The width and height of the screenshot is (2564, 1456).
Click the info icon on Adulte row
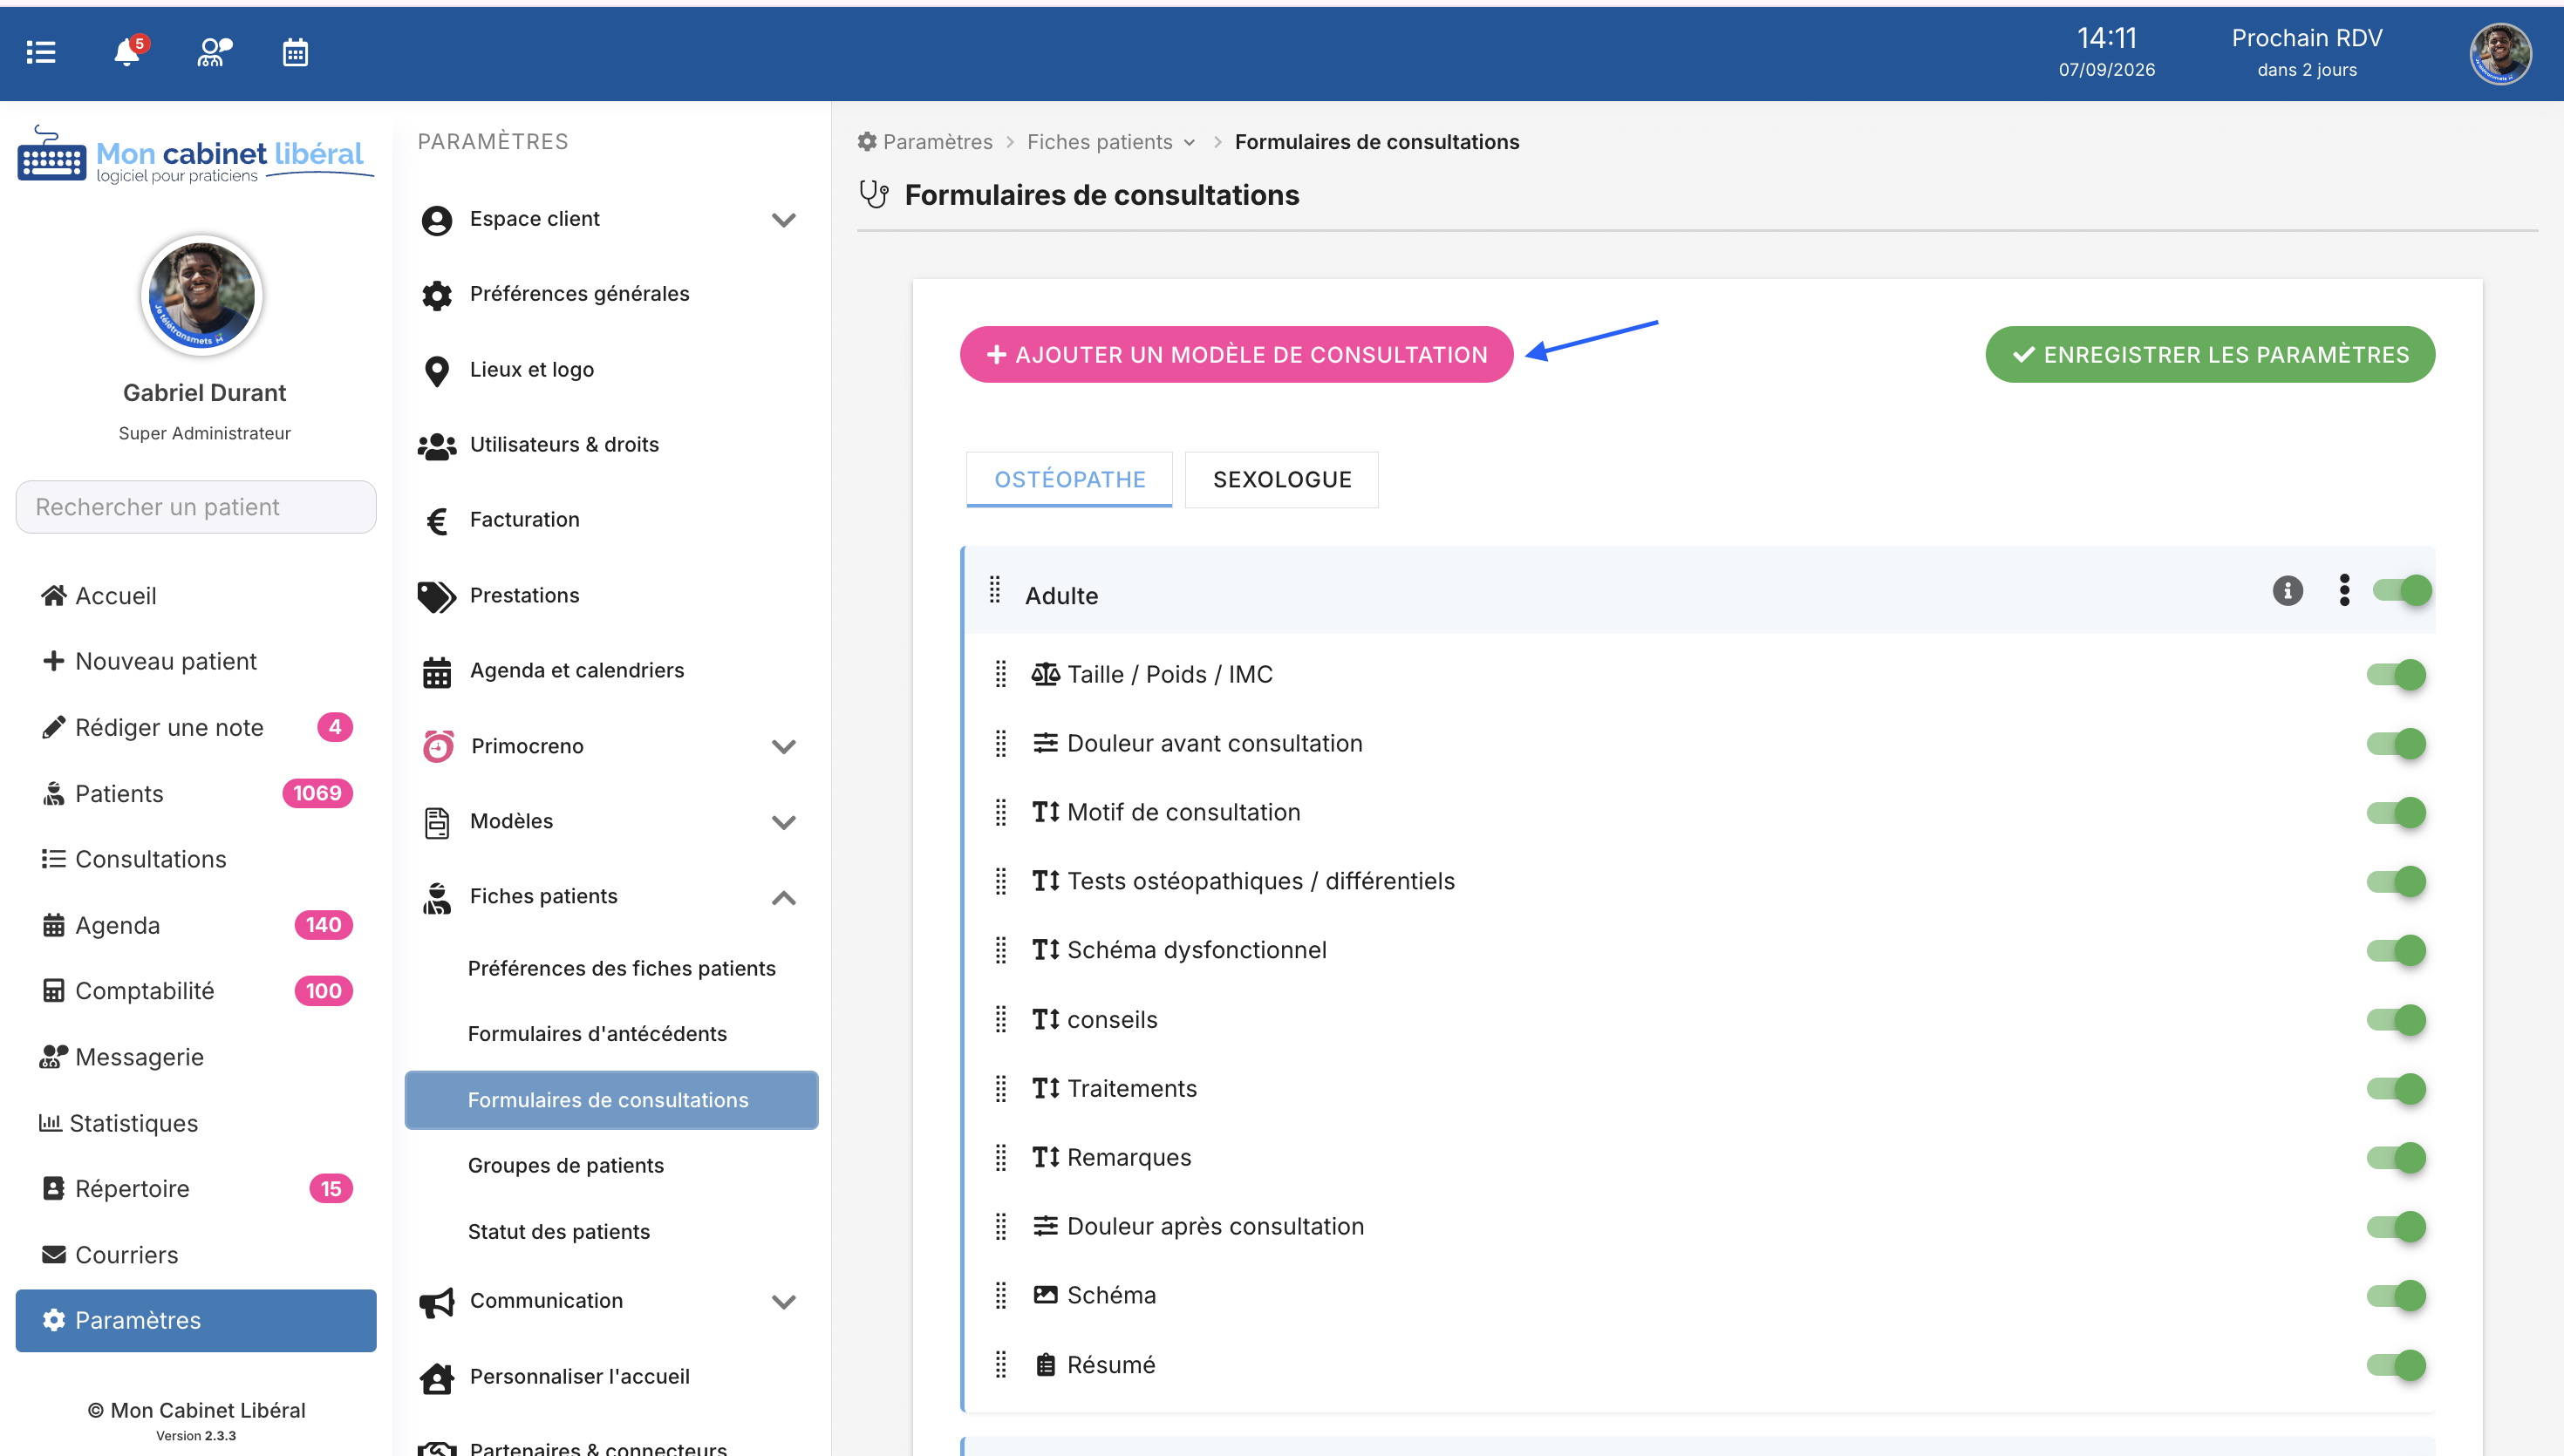[2287, 591]
